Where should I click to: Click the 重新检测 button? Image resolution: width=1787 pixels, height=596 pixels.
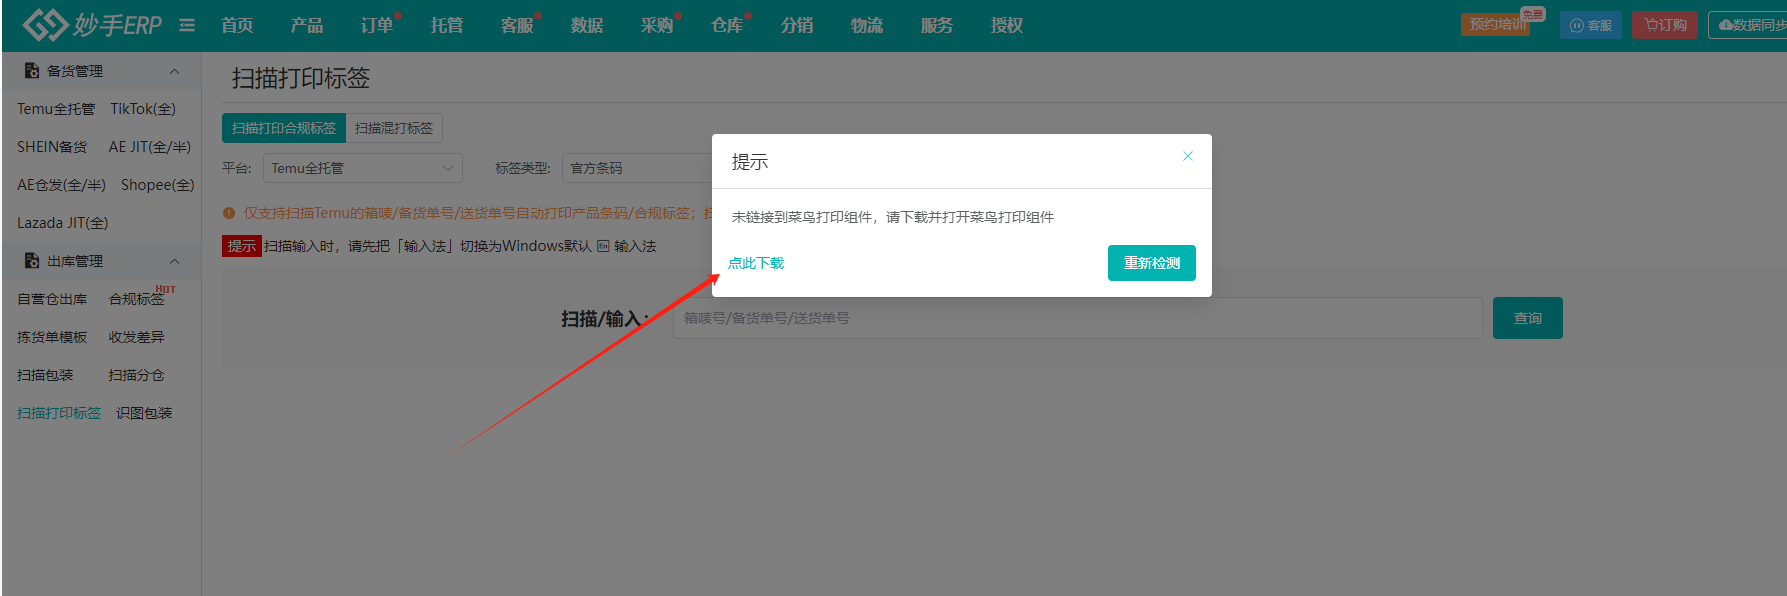tap(1151, 263)
